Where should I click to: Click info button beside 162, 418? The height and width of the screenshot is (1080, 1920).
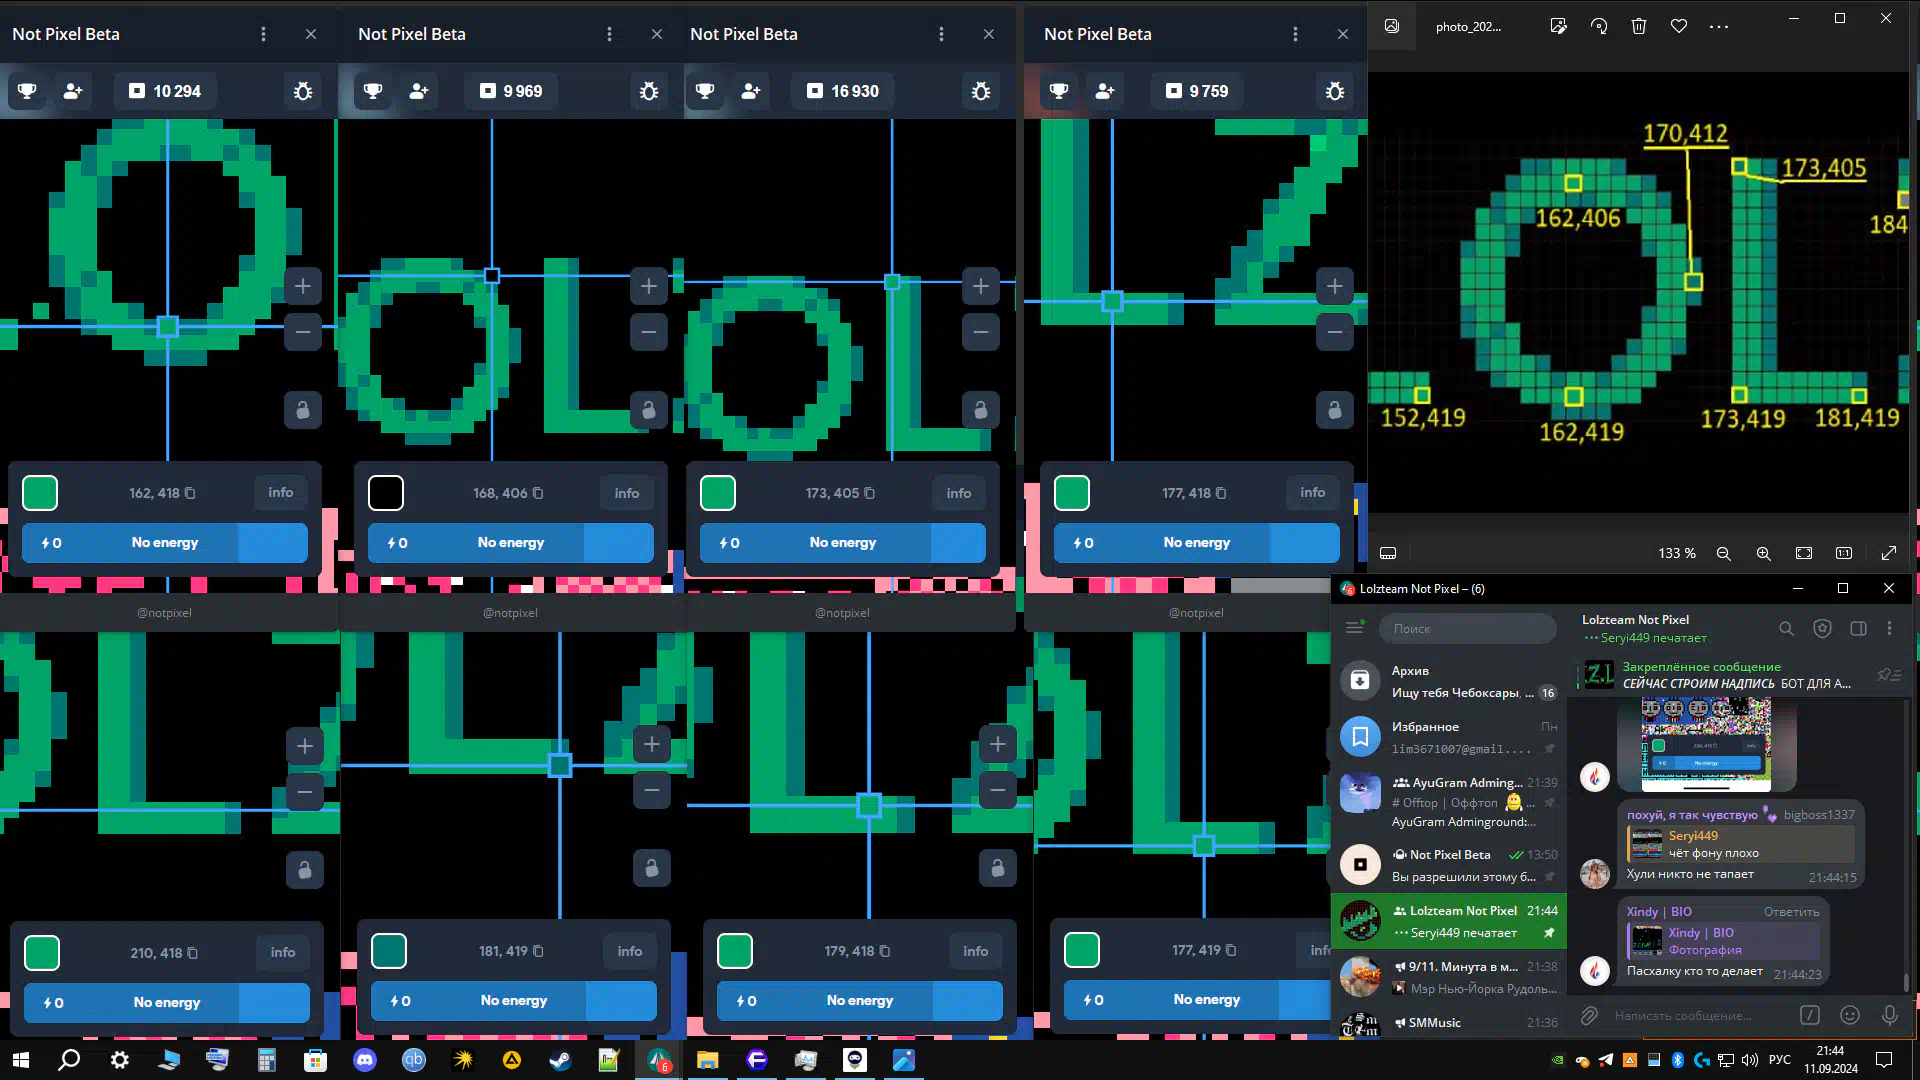[281, 492]
